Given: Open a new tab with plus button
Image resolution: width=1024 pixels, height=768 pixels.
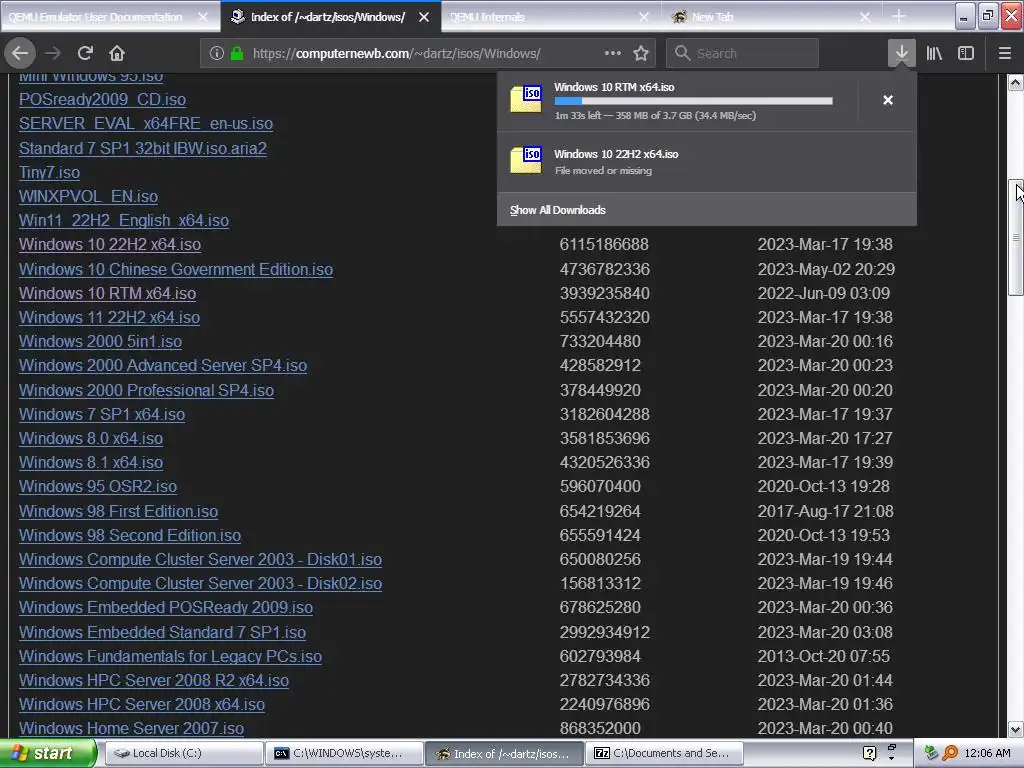Looking at the screenshot, I should [899, 16].
